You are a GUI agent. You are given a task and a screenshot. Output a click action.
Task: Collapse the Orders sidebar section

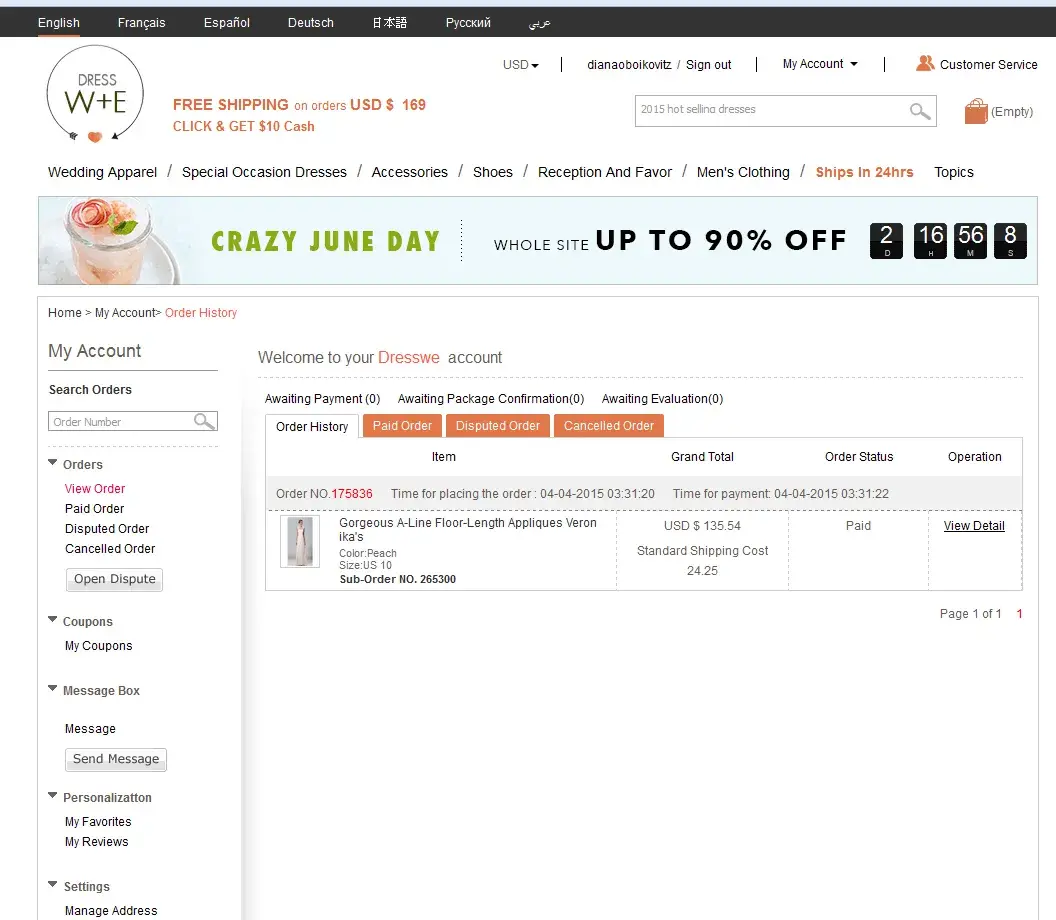point(53,463)
